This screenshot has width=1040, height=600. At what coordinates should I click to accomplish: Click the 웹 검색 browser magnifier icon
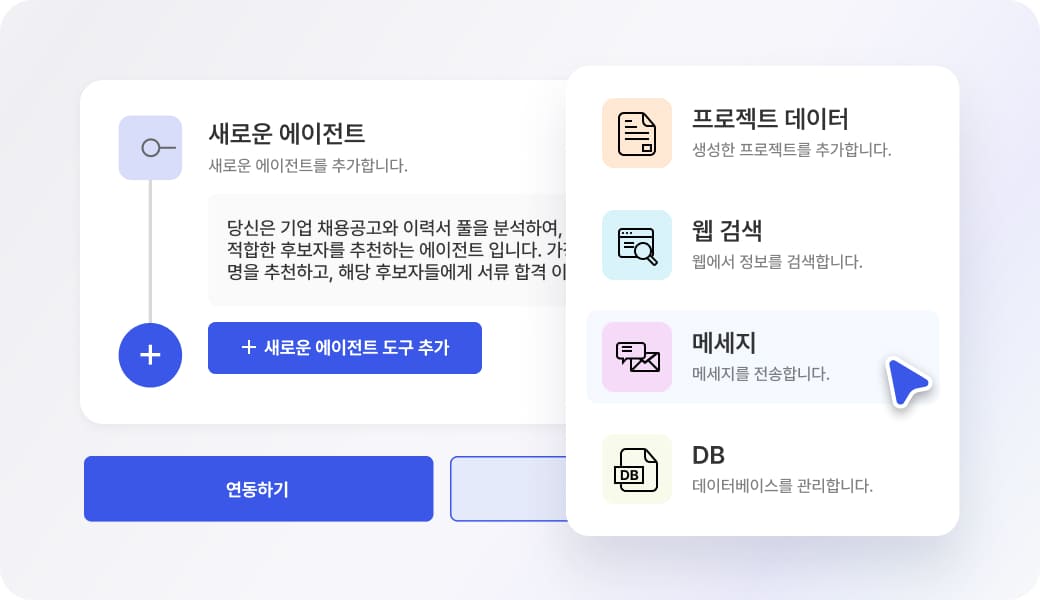click(637, 245)
